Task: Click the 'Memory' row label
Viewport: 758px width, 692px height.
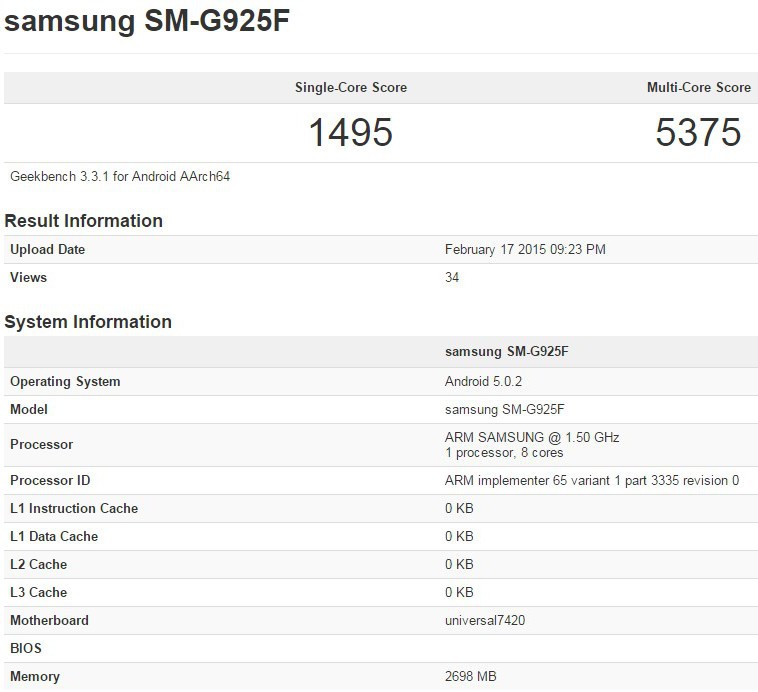Action: click(x=35, y=677)
